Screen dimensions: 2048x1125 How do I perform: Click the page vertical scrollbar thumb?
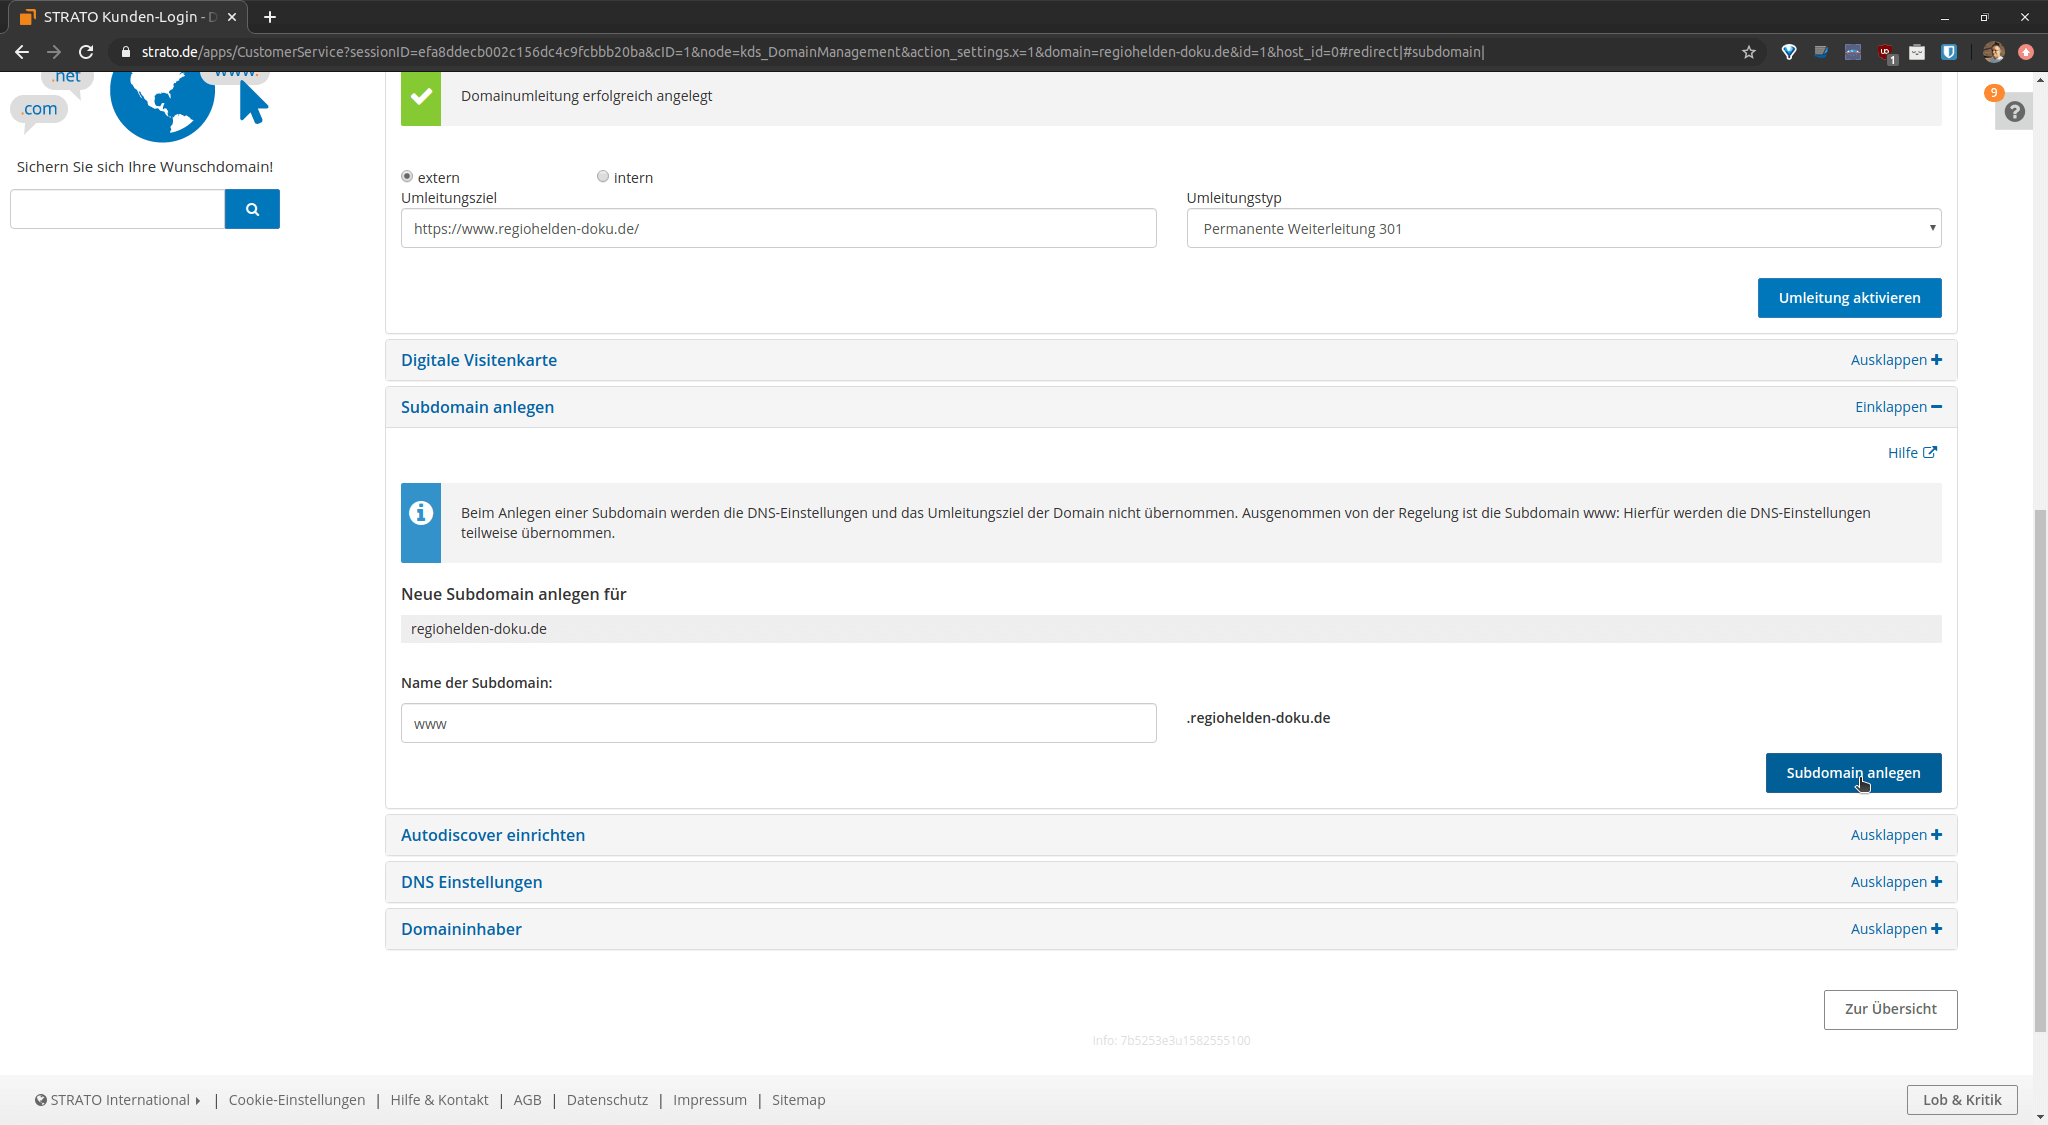tap(2040, 770)
